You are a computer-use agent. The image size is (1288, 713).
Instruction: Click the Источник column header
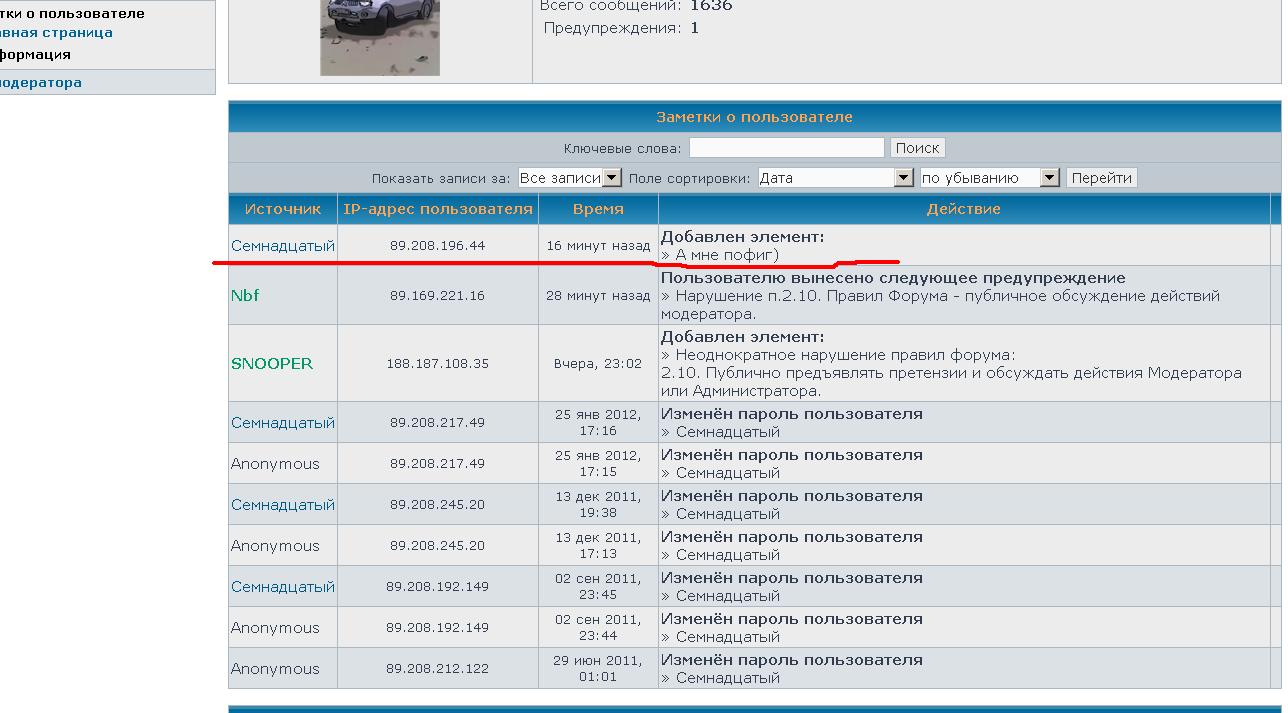pyautogui.click(x=283, y=209)
